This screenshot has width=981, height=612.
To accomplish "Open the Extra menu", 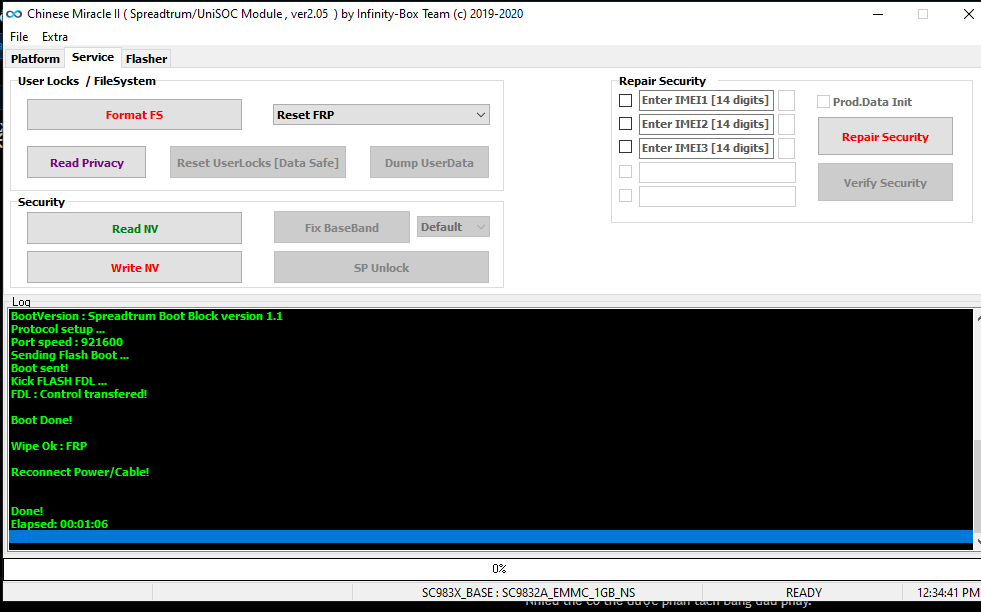I will click(54, 37).
